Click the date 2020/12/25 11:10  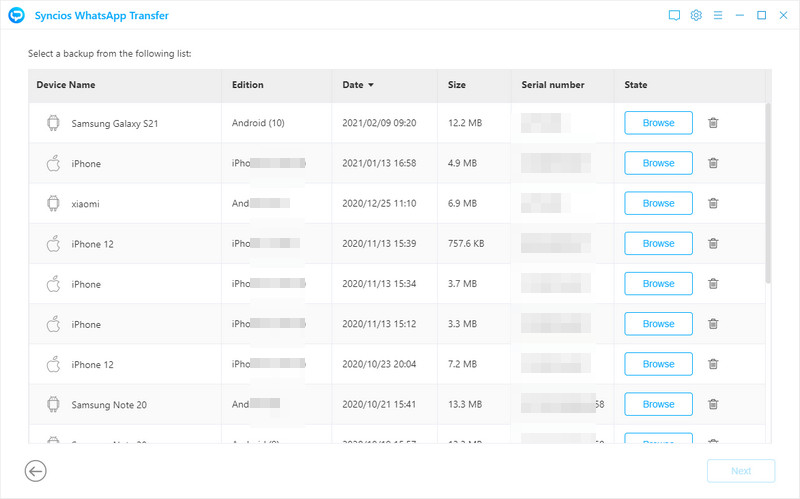click(x=379, y=204)
